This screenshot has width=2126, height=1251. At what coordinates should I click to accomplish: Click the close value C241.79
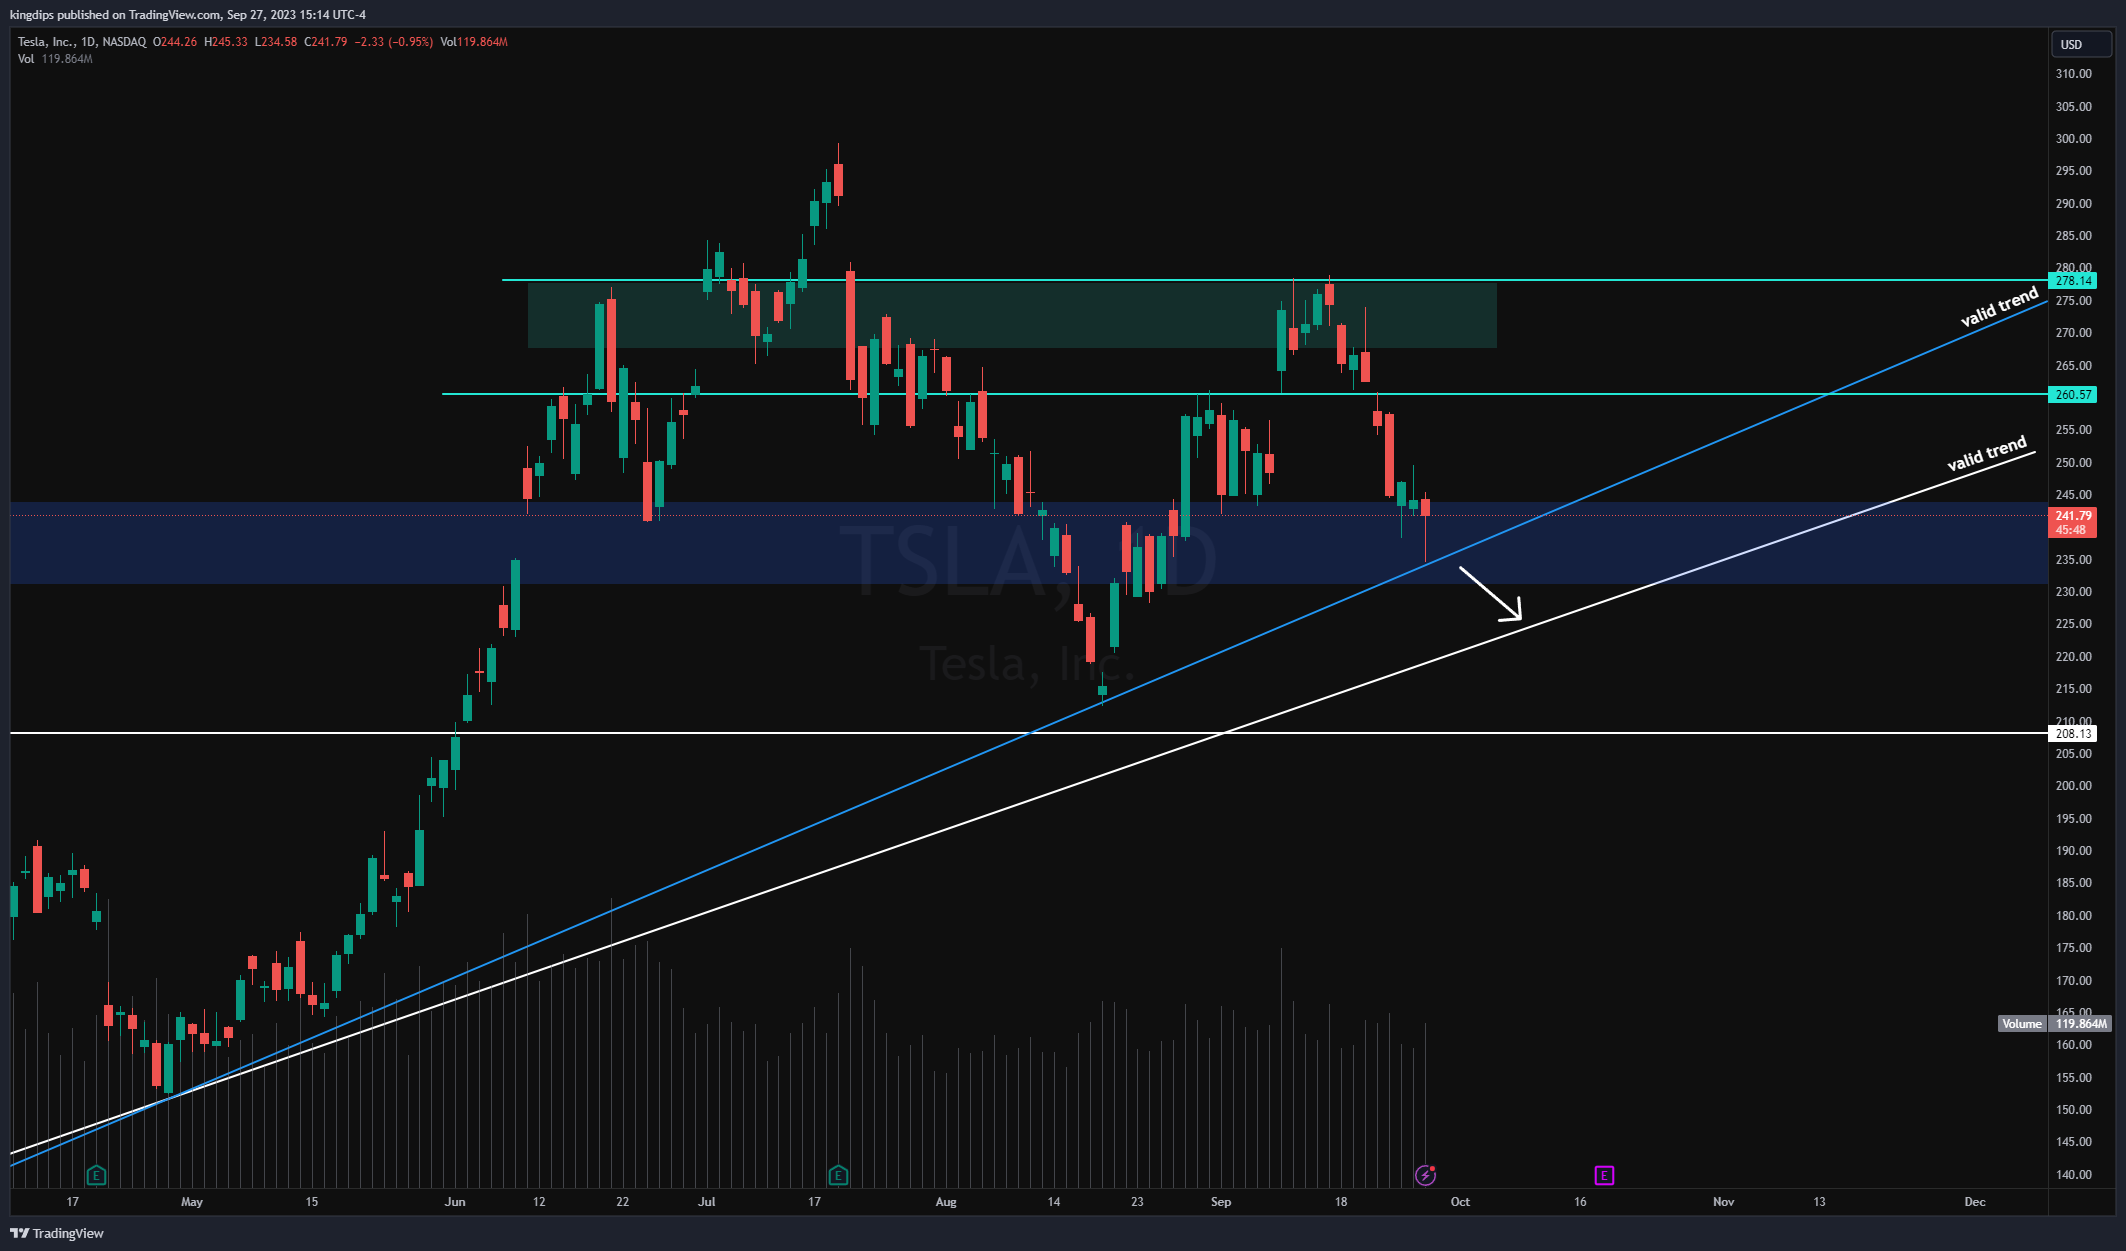(x=326, y=42)
